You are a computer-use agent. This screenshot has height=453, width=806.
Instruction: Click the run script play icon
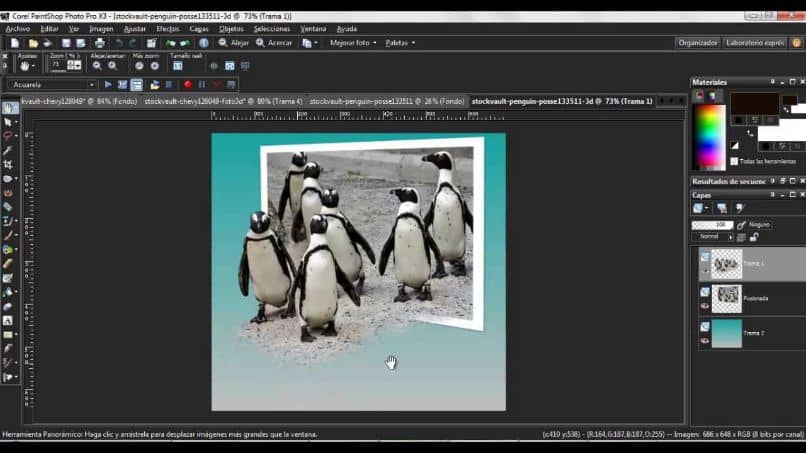[108, 85]
